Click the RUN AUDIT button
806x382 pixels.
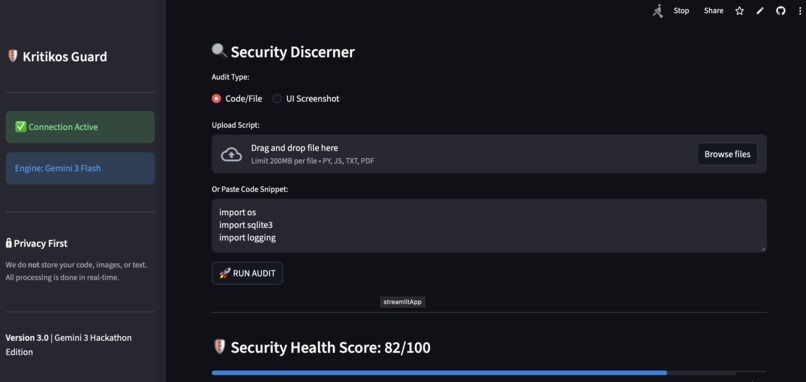point(247,274)
